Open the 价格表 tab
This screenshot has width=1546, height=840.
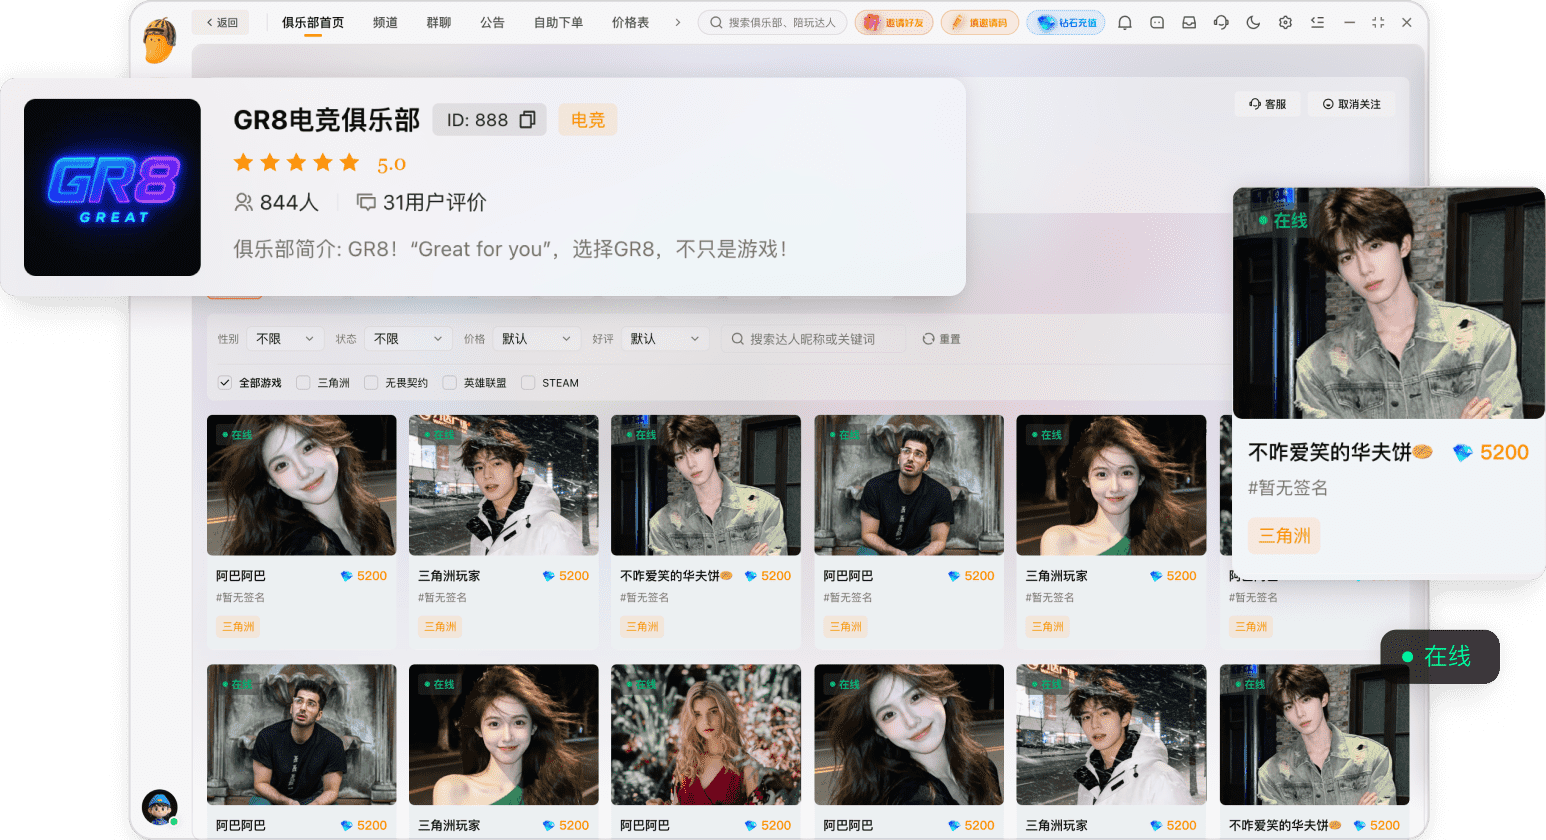[630, 22]
